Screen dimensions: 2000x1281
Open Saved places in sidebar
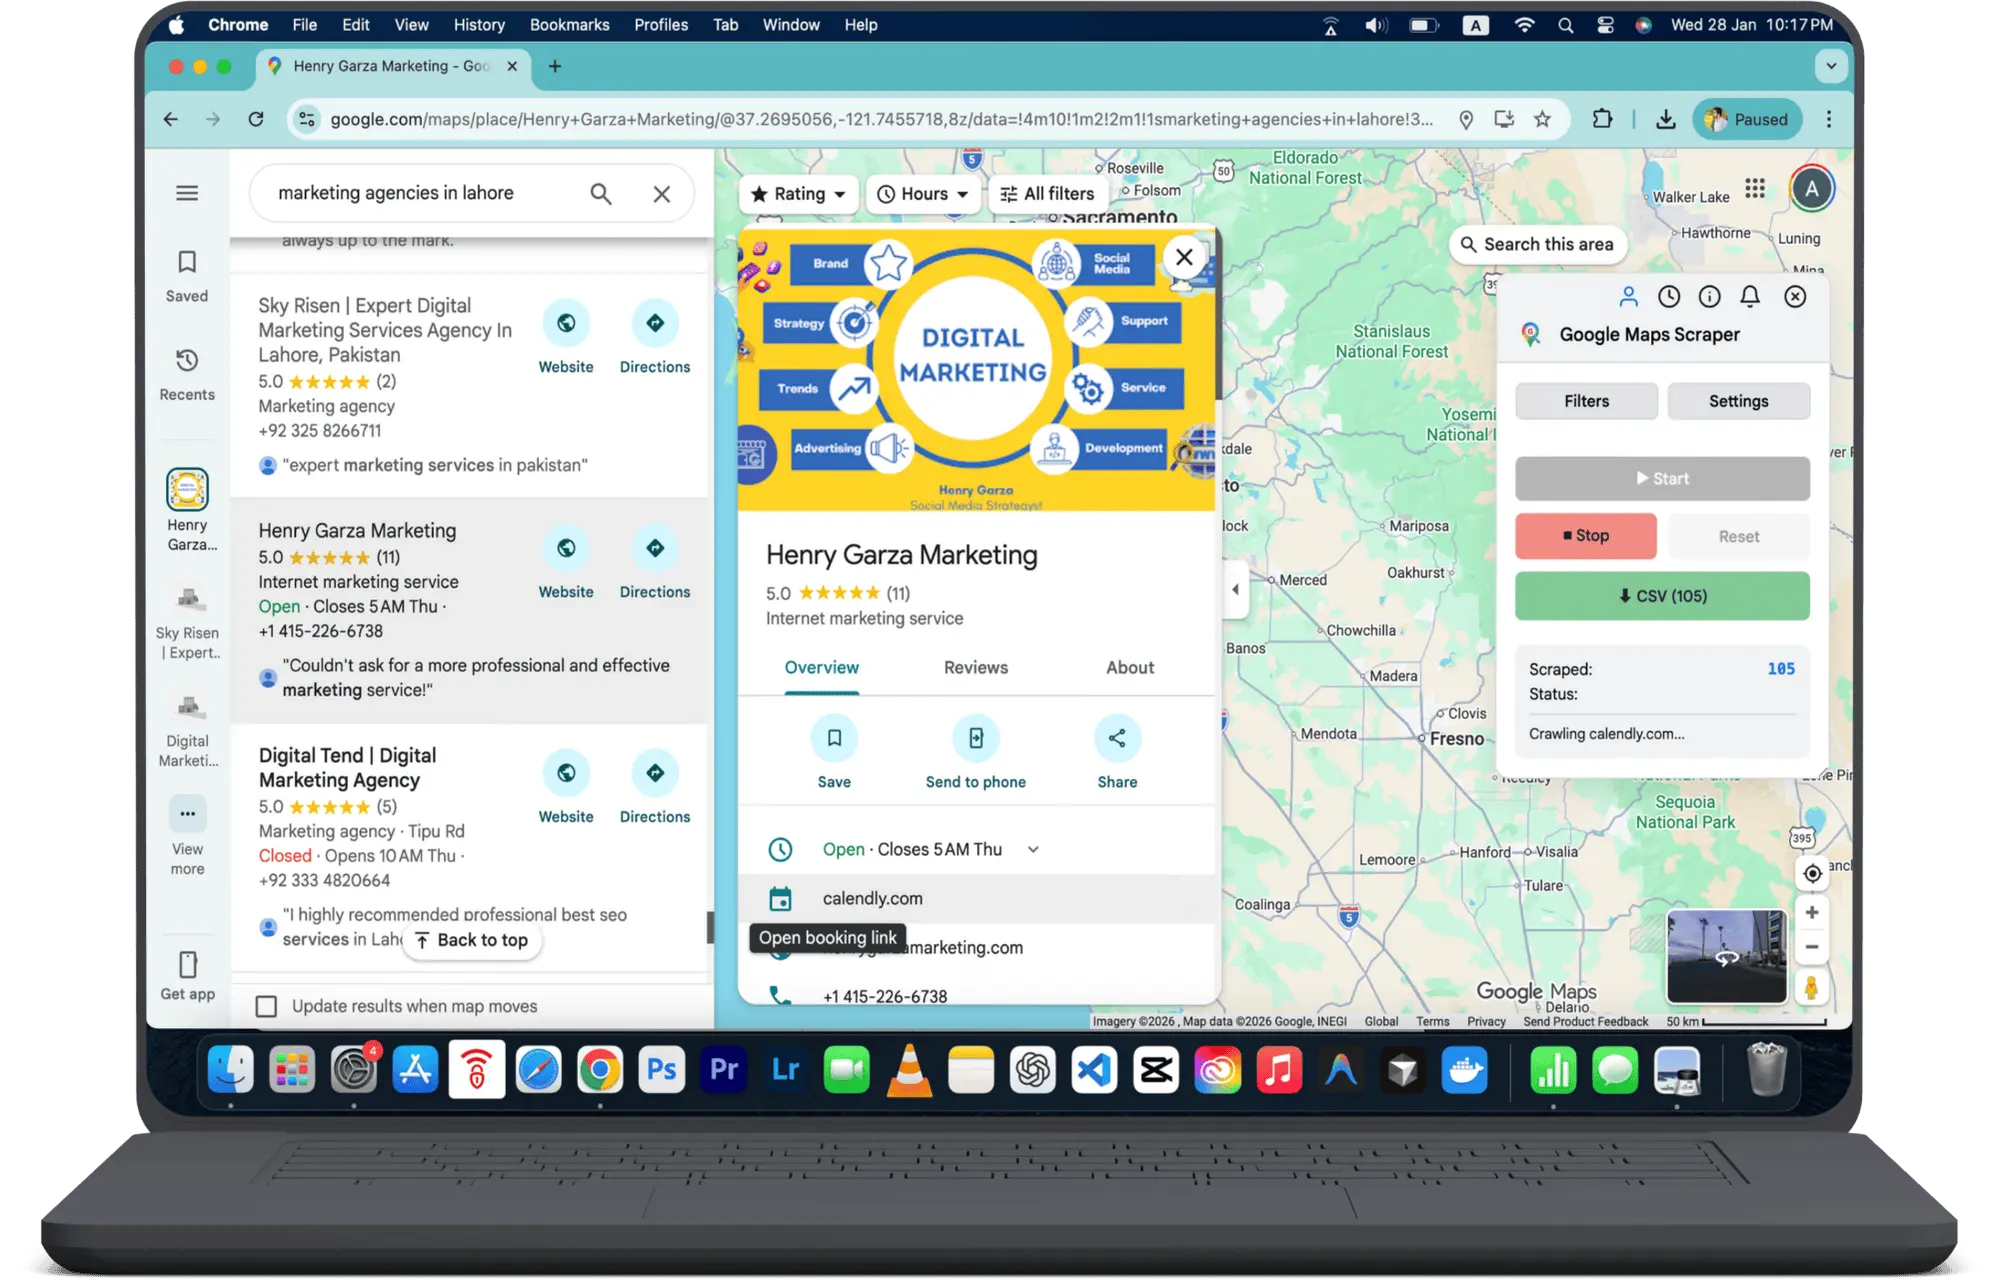click(x=187, y=276)
